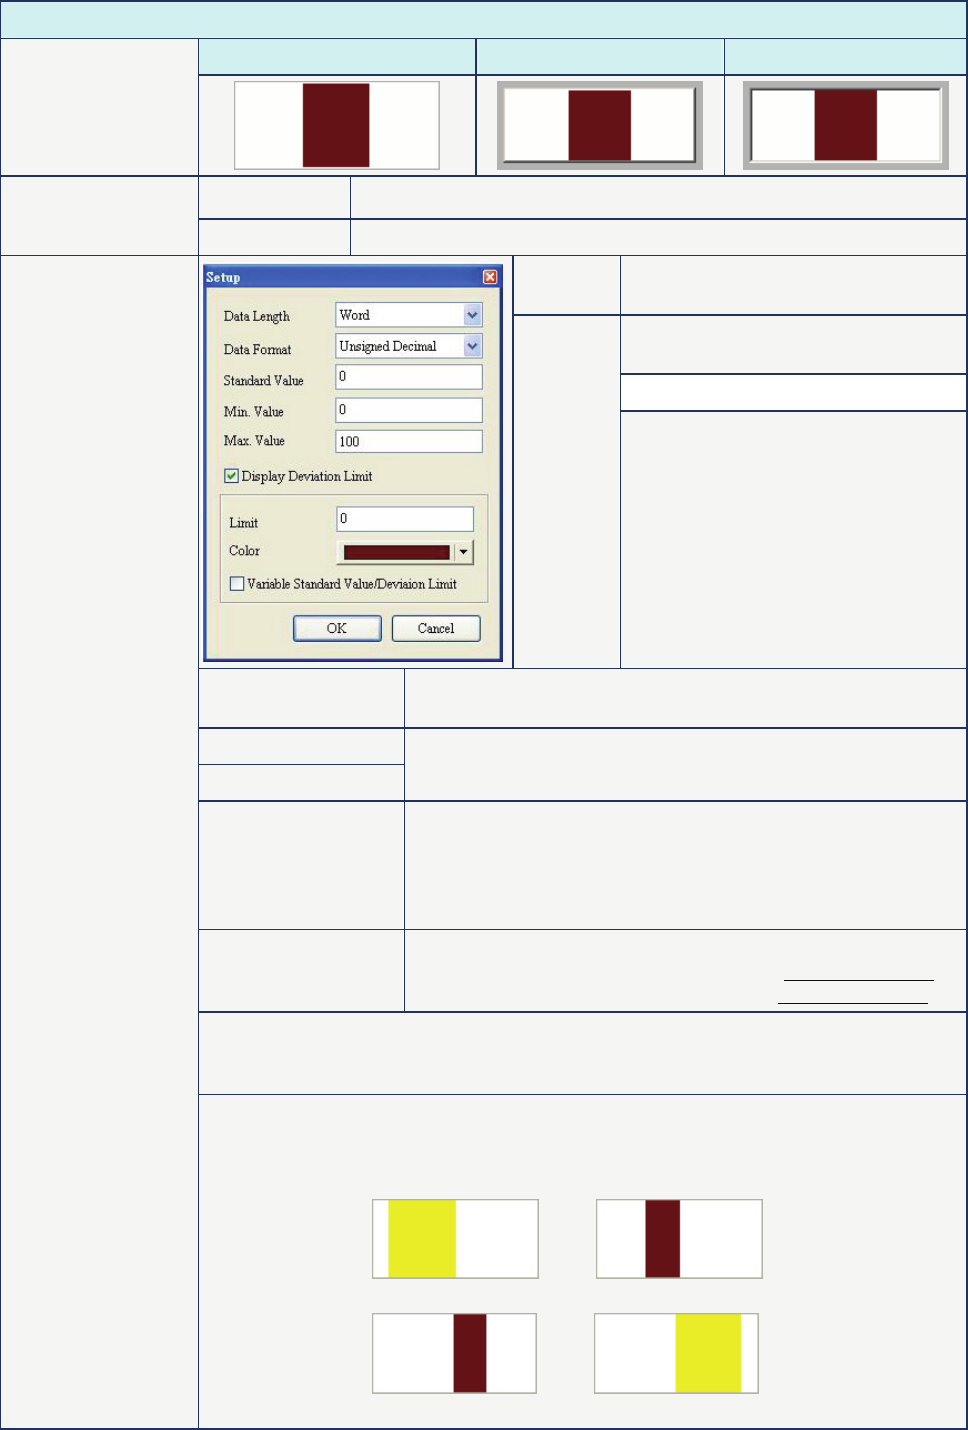
Task: Click the Standard Value input field
Action: (x=409, y=377)
